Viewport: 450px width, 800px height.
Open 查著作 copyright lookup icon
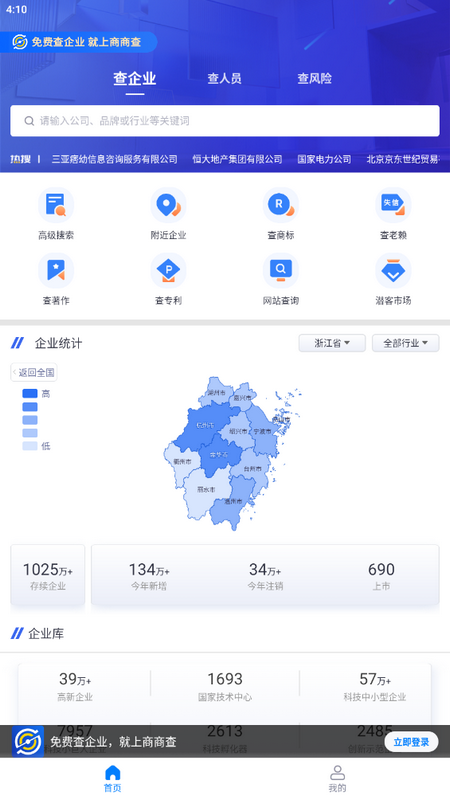pos(56,270)
